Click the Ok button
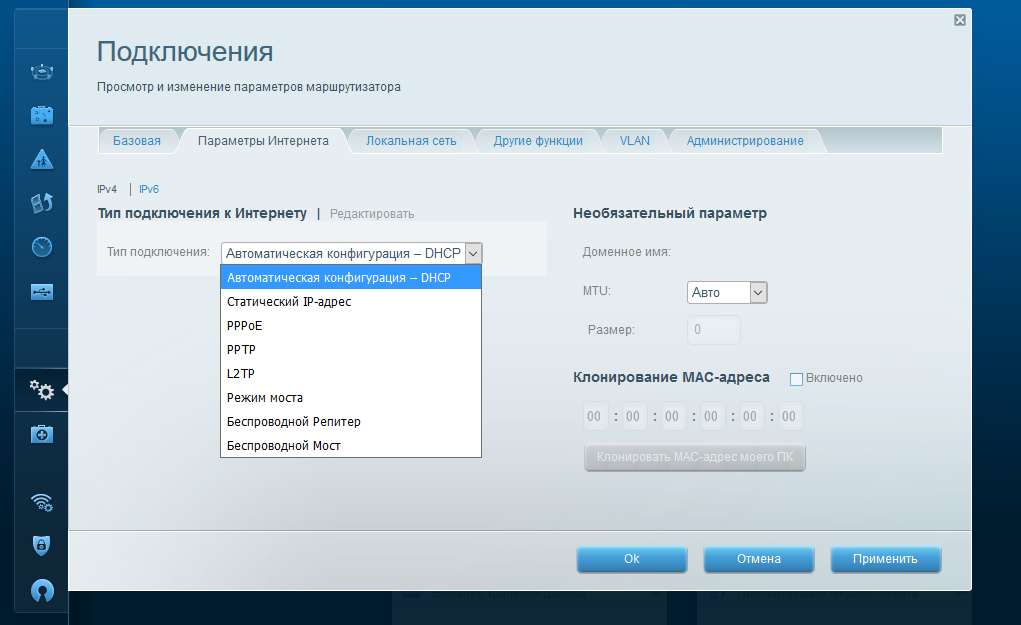Screen dimensions: 1021x625 coord(632,559)
